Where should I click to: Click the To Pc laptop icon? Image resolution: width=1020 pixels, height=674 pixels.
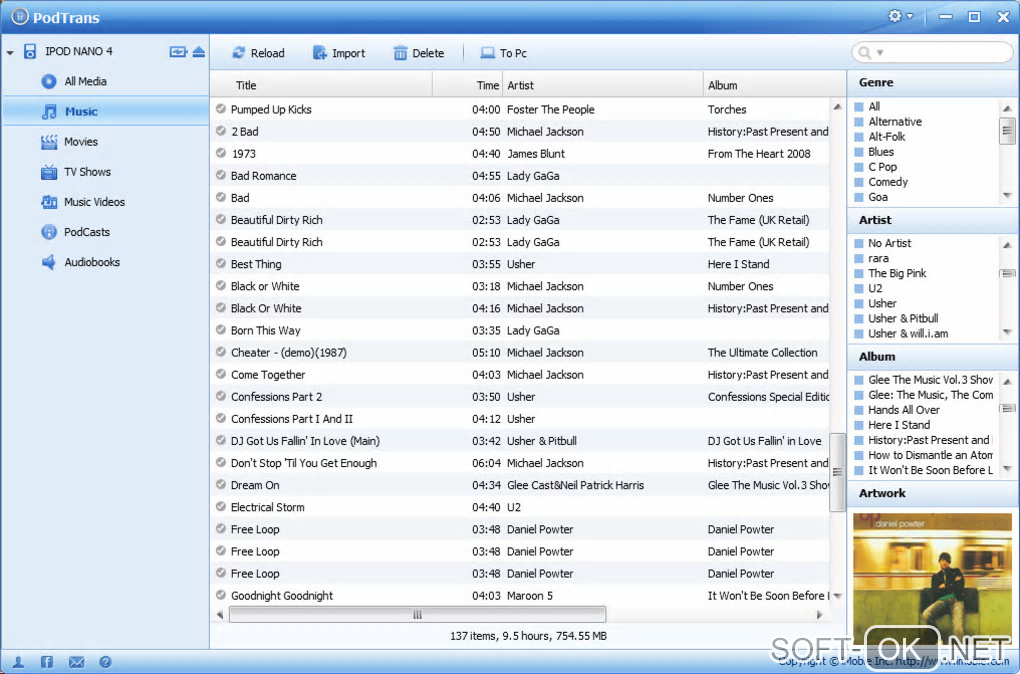487,53
